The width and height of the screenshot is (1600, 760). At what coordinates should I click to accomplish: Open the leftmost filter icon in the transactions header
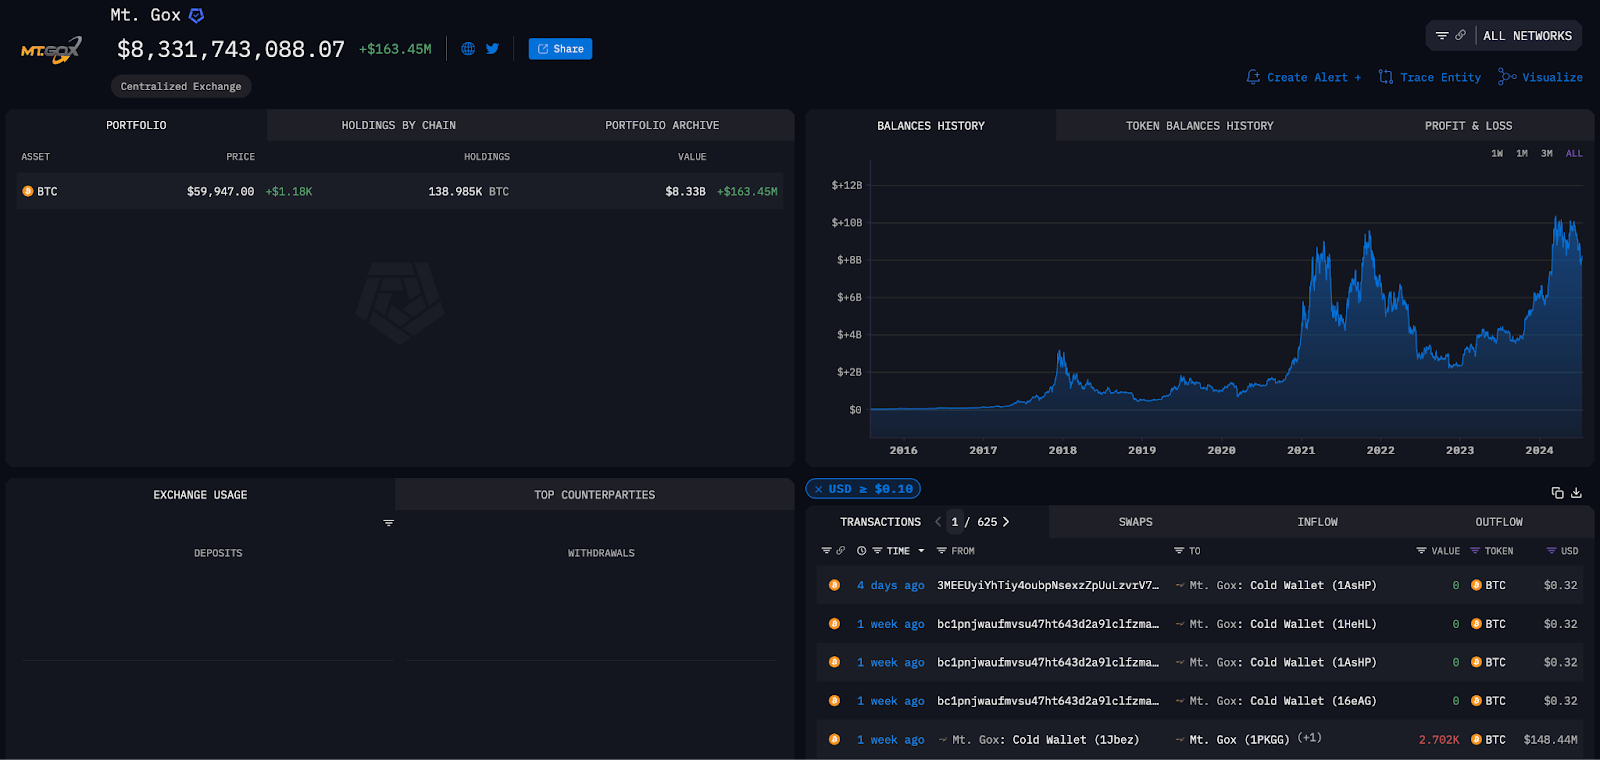coord(827,551)
